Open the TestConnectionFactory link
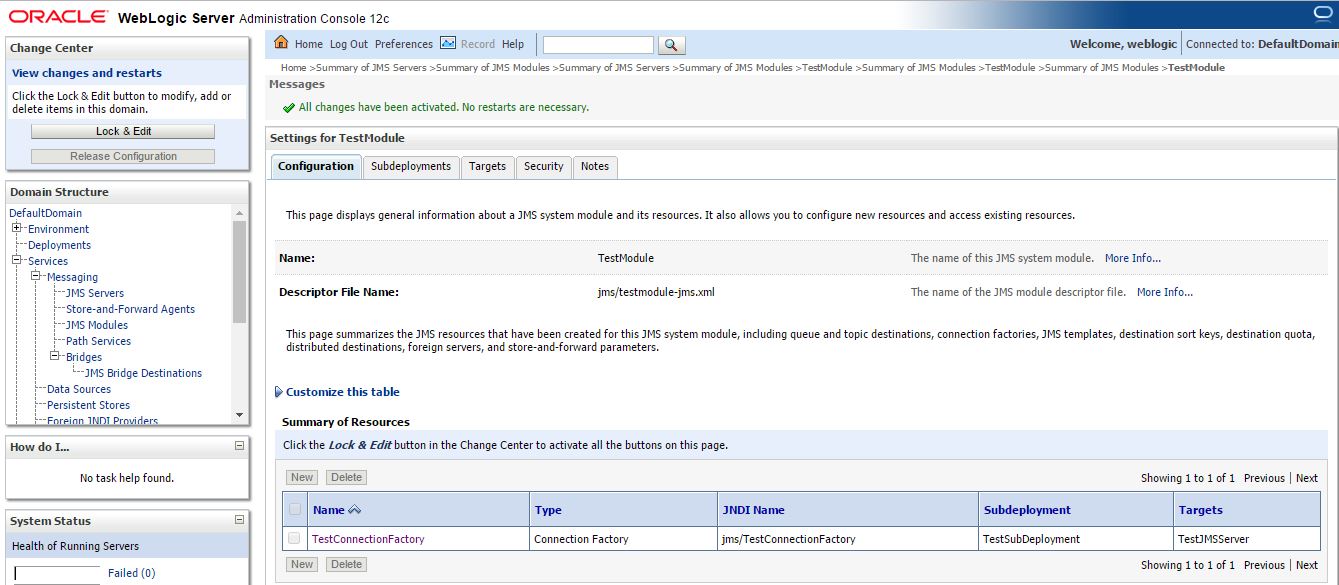Screen dimensions: 1339x585 click(x=368, y=539)
